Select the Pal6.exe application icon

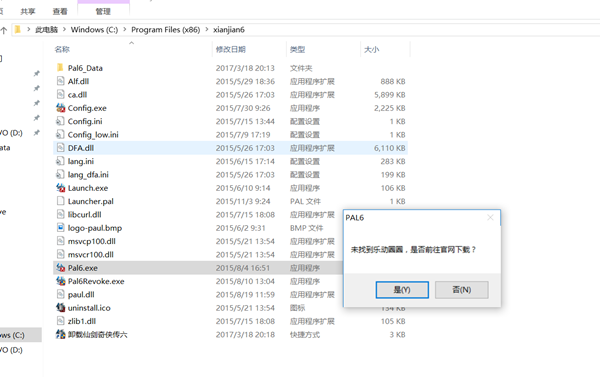[60, 268]
